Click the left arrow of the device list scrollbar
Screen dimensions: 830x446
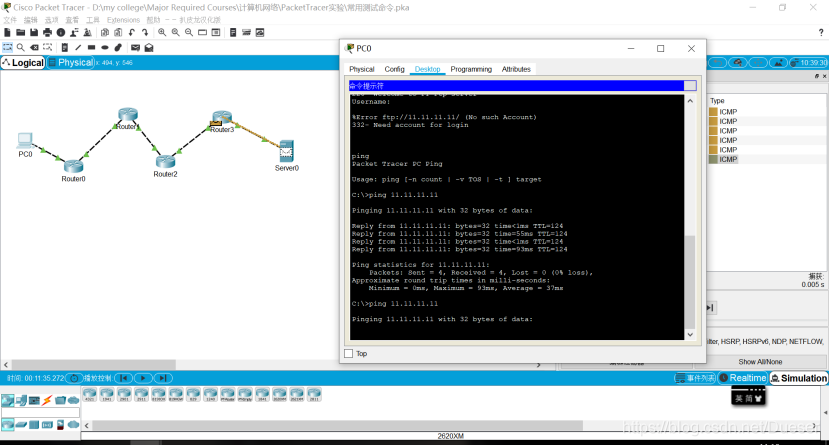[x=87, y=425]
